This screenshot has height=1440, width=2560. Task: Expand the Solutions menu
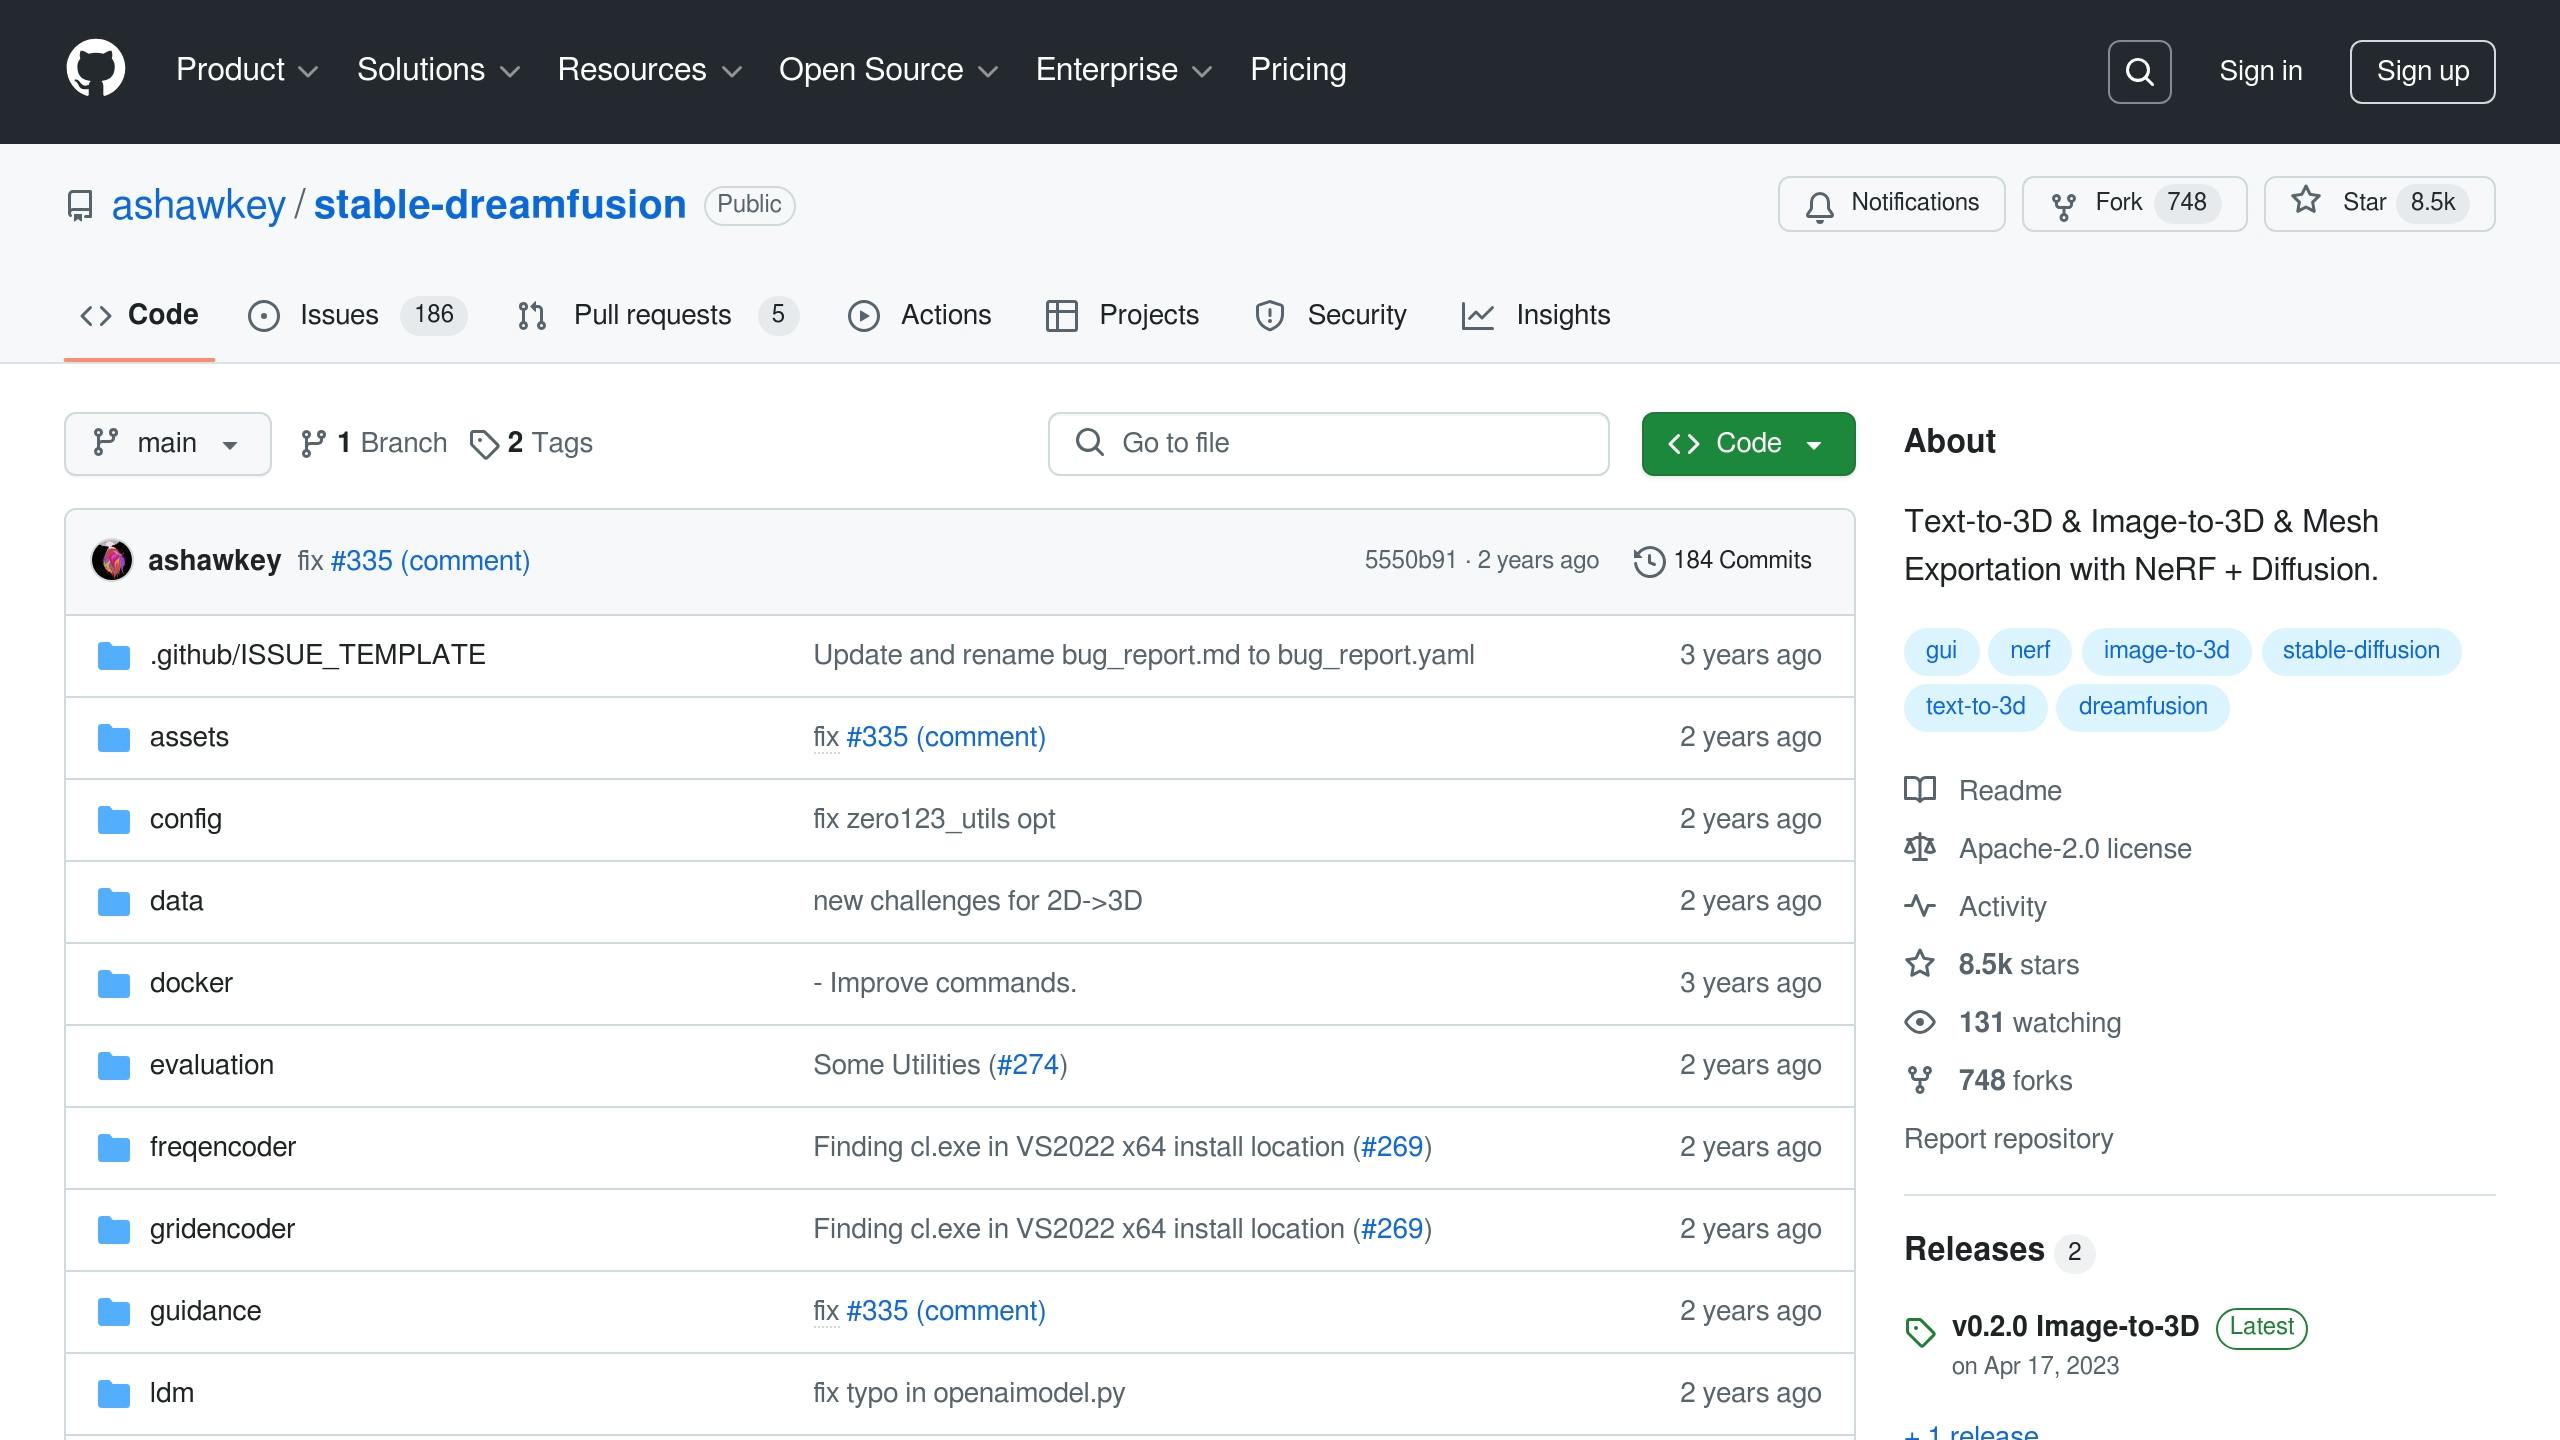tap(439, 70)
